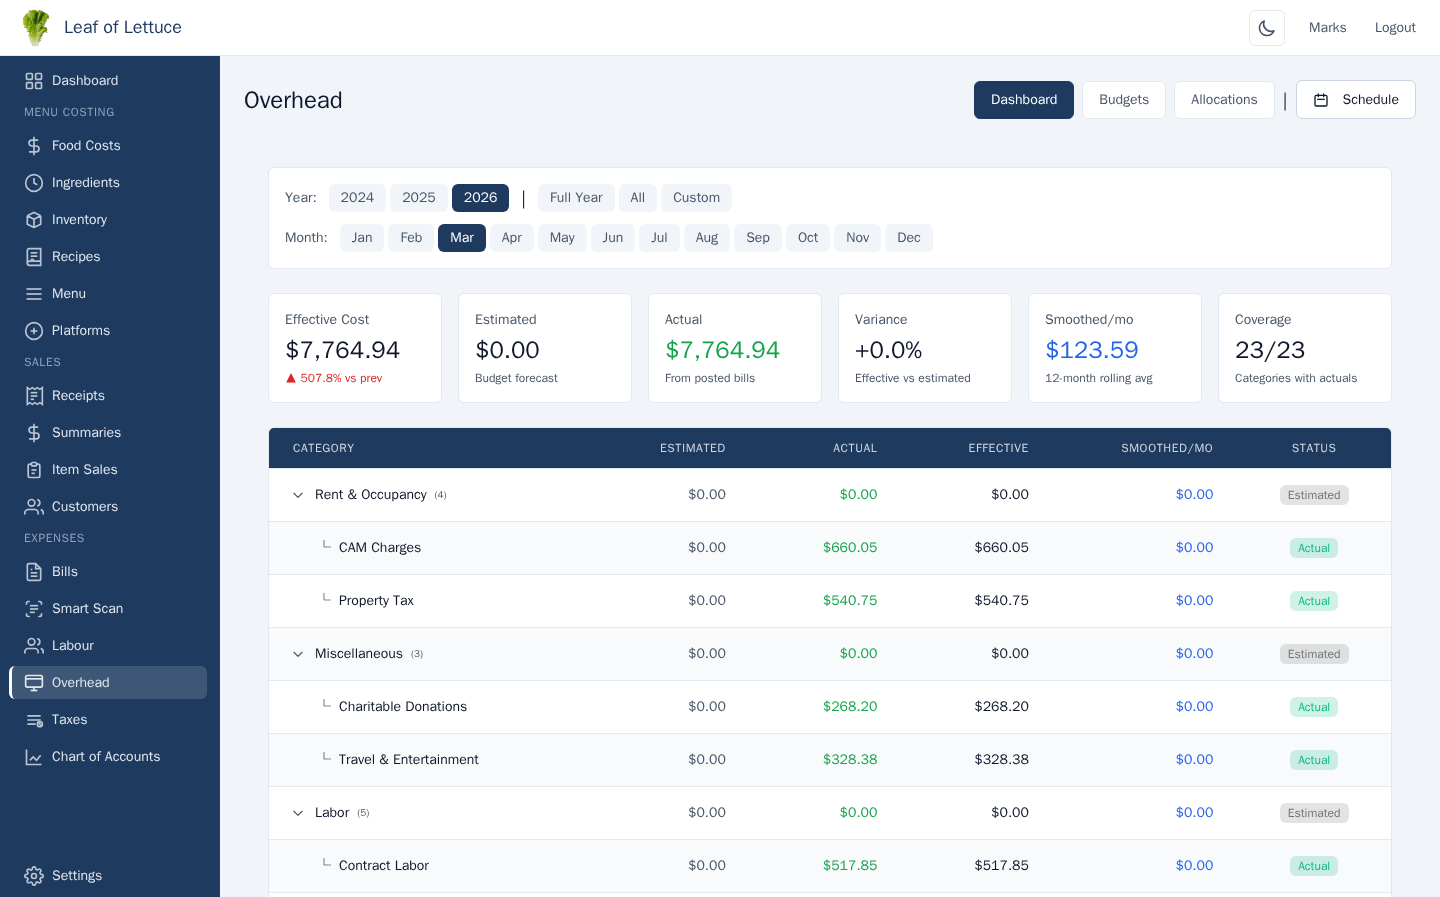Switch to the Budgets tab

(x=1123, y=100)
